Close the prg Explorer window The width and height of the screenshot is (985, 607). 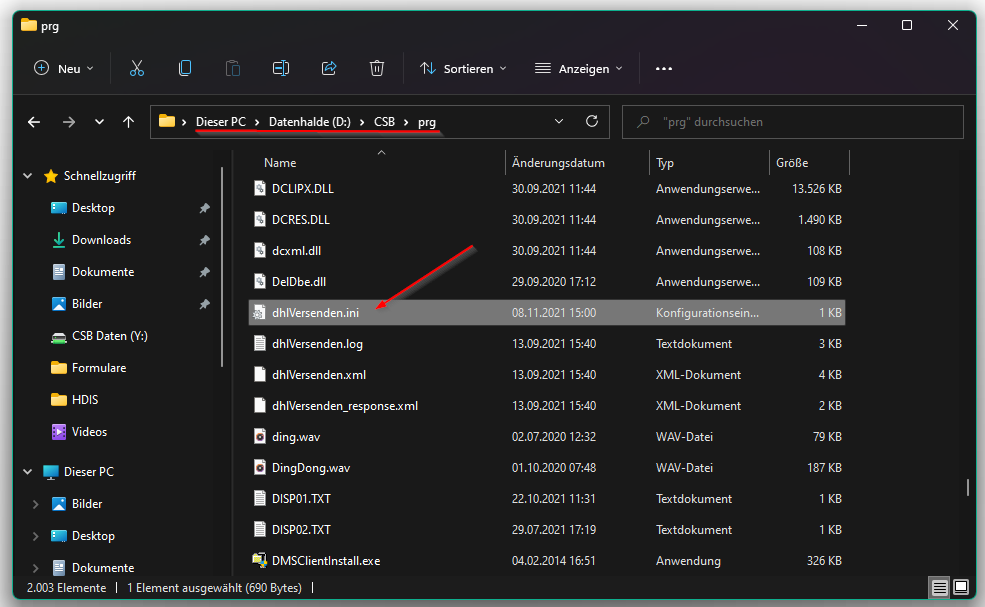(953, 25)
